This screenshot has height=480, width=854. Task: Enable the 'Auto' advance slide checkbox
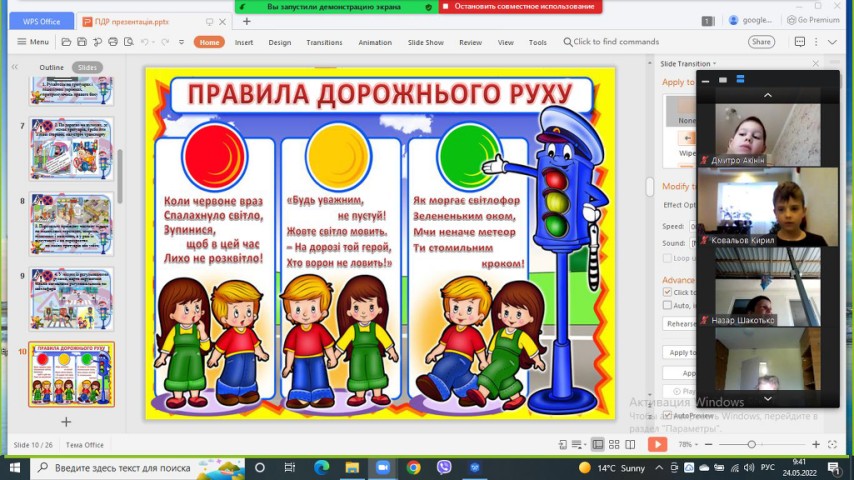pyautogui.click(x=668, y=305)
